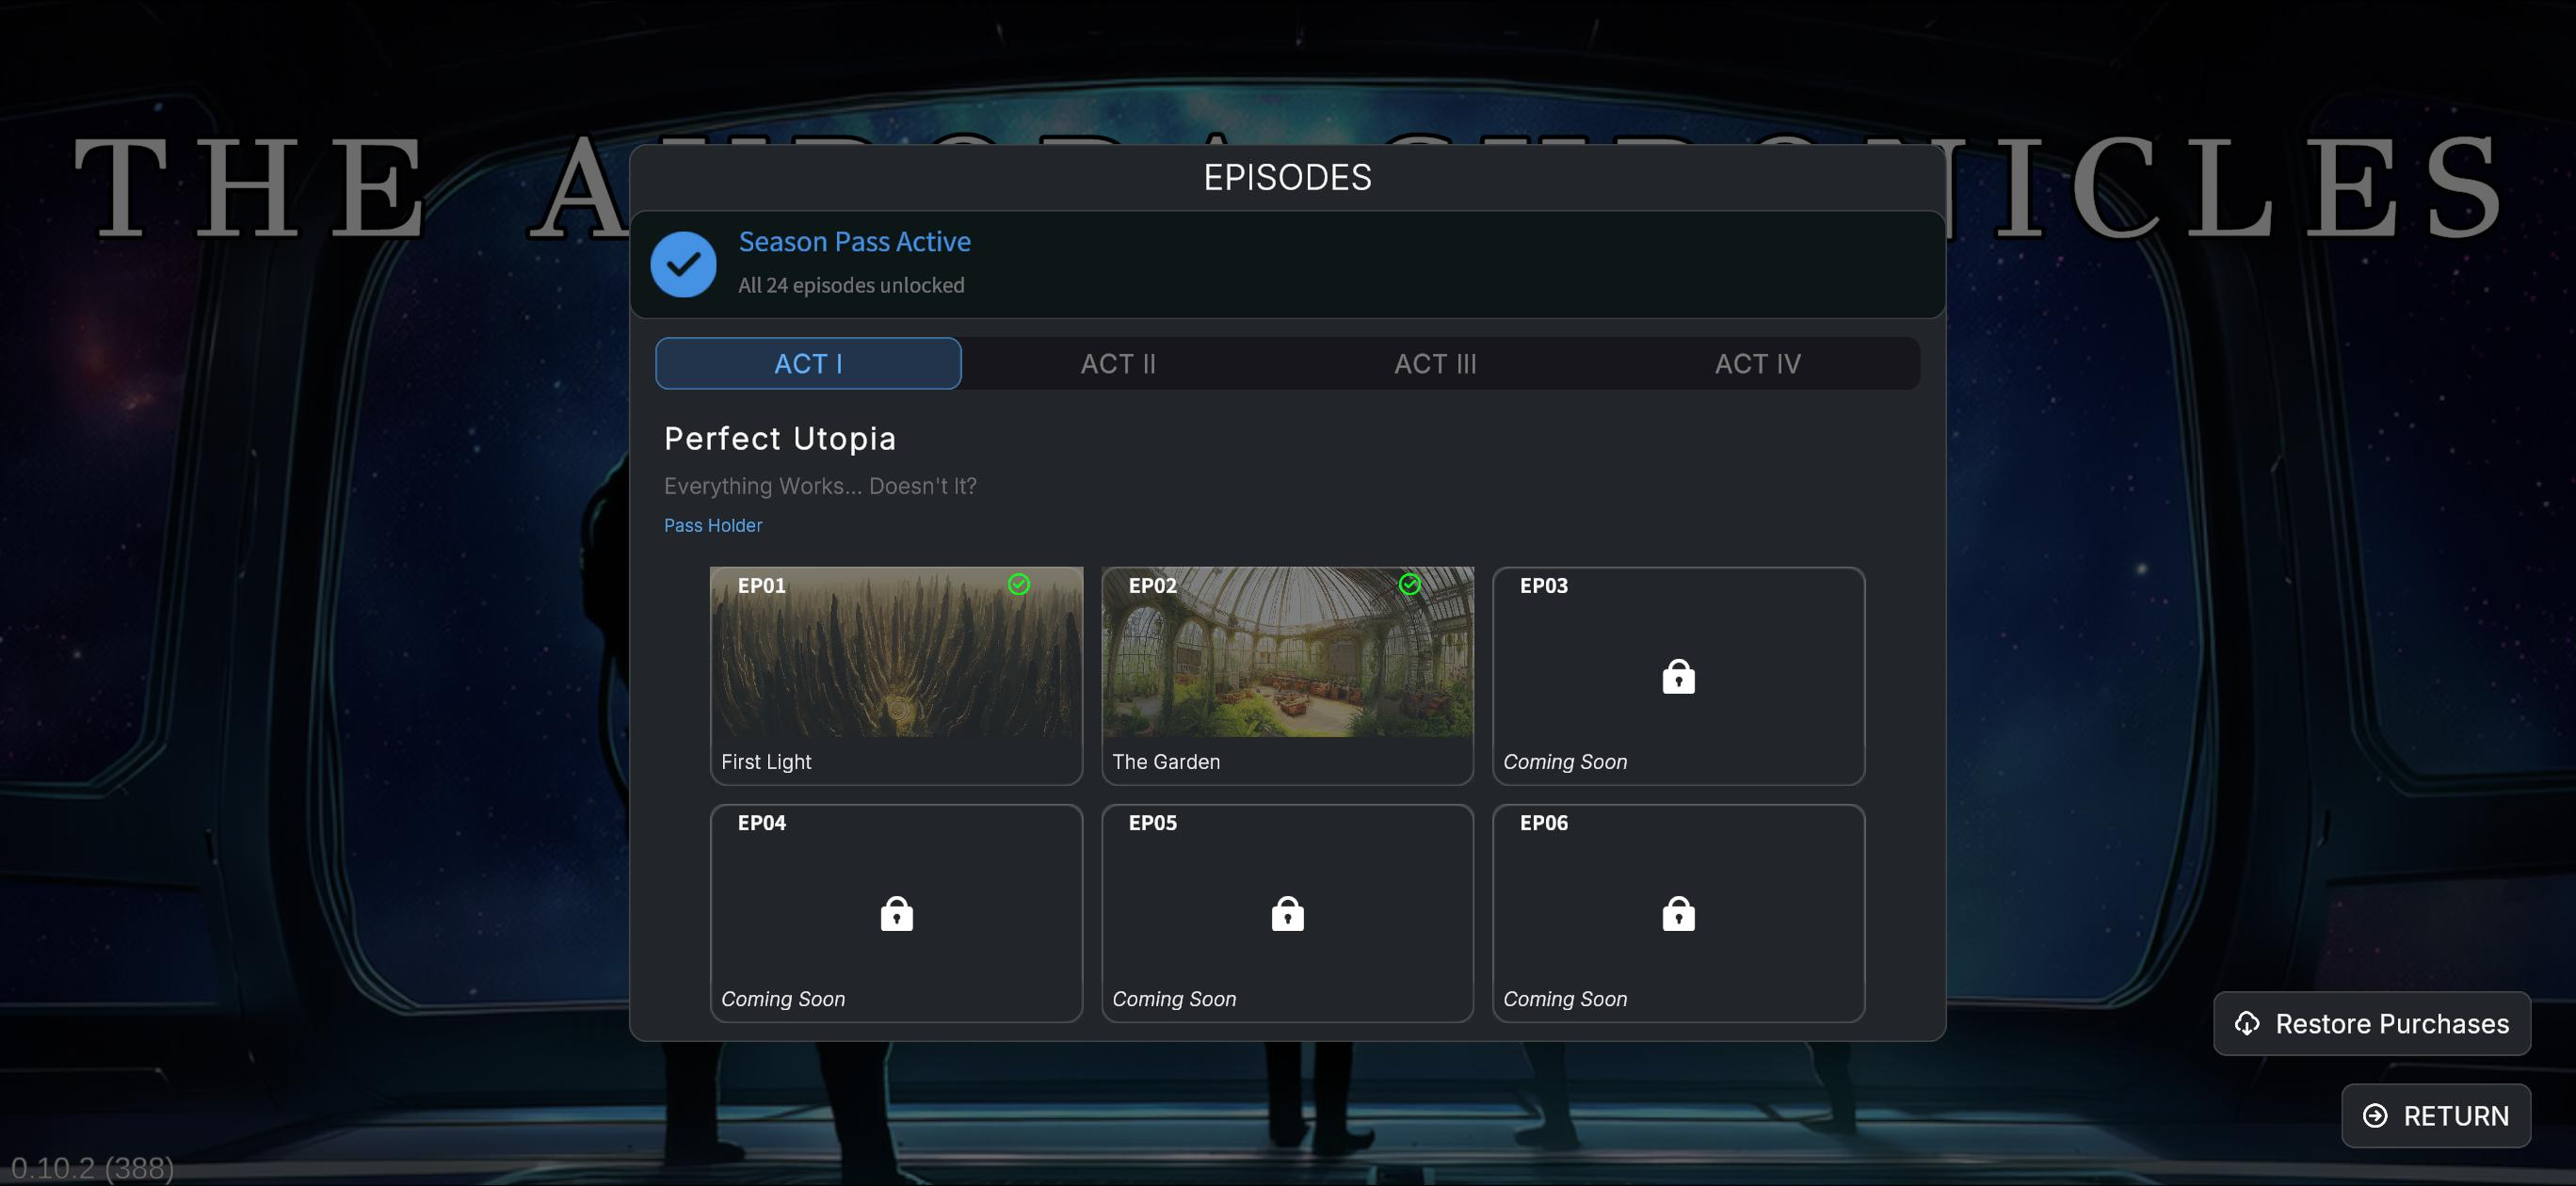
Task: Click the lock icon on EP04
Action: pos(896,914)
